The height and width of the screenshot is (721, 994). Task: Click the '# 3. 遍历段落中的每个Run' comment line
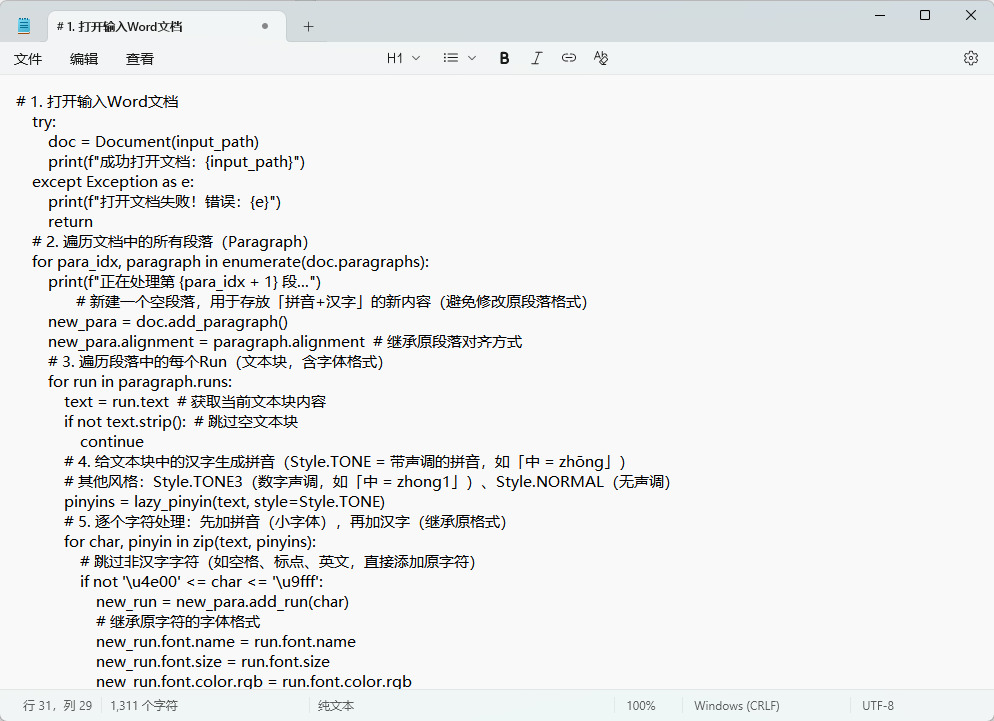click(216, 361)
